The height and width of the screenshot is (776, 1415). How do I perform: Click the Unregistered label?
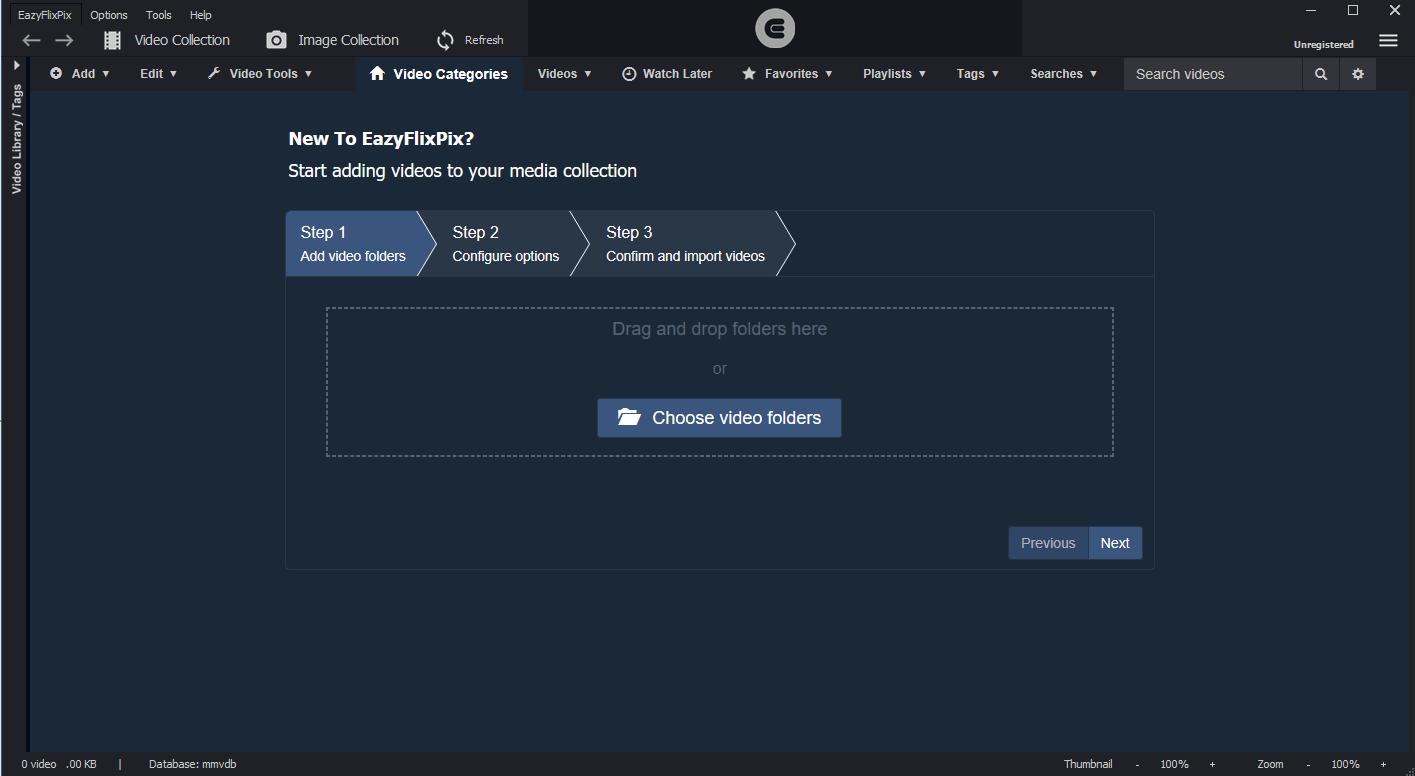coord(1323,44)
